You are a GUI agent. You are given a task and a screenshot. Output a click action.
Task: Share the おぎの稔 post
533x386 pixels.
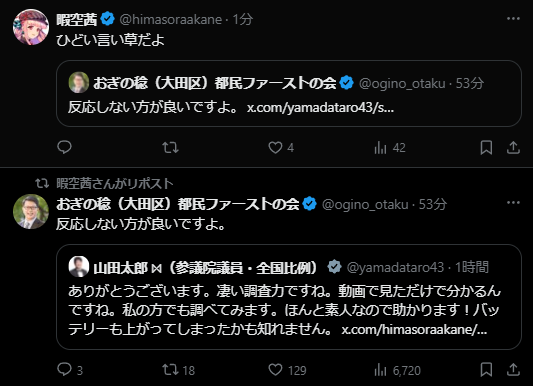tap(513, 370)
